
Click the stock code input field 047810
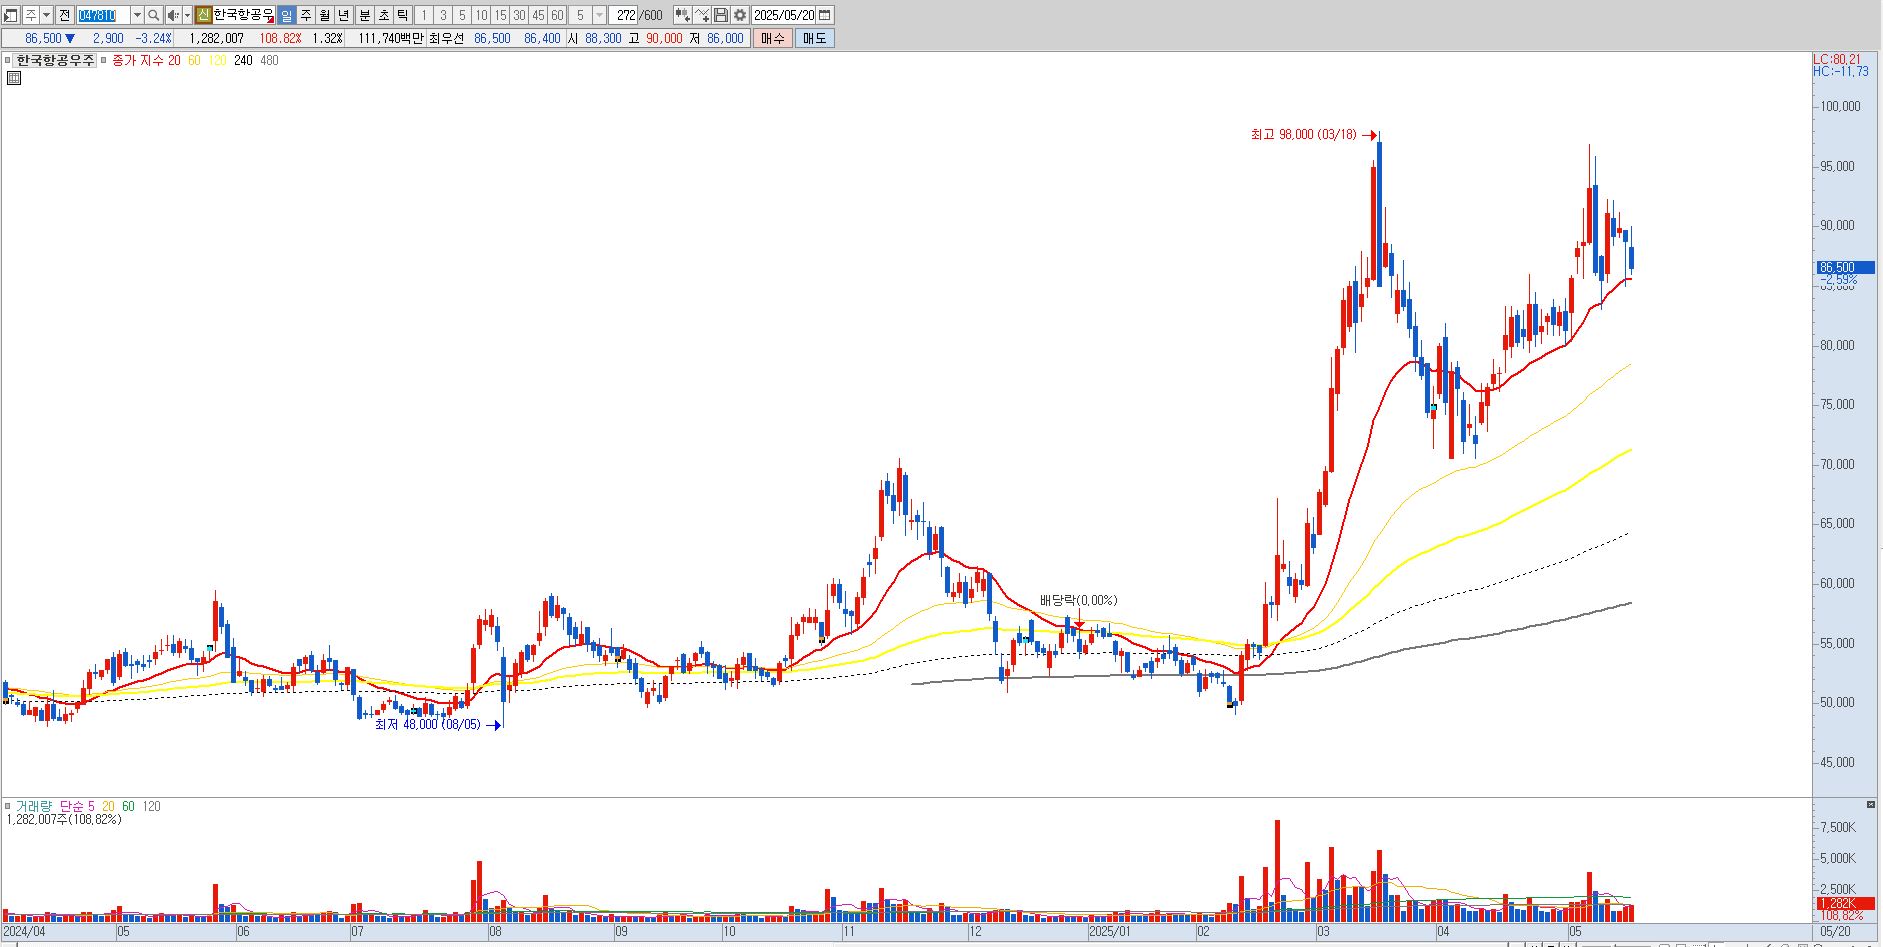(x=103, y=15)
